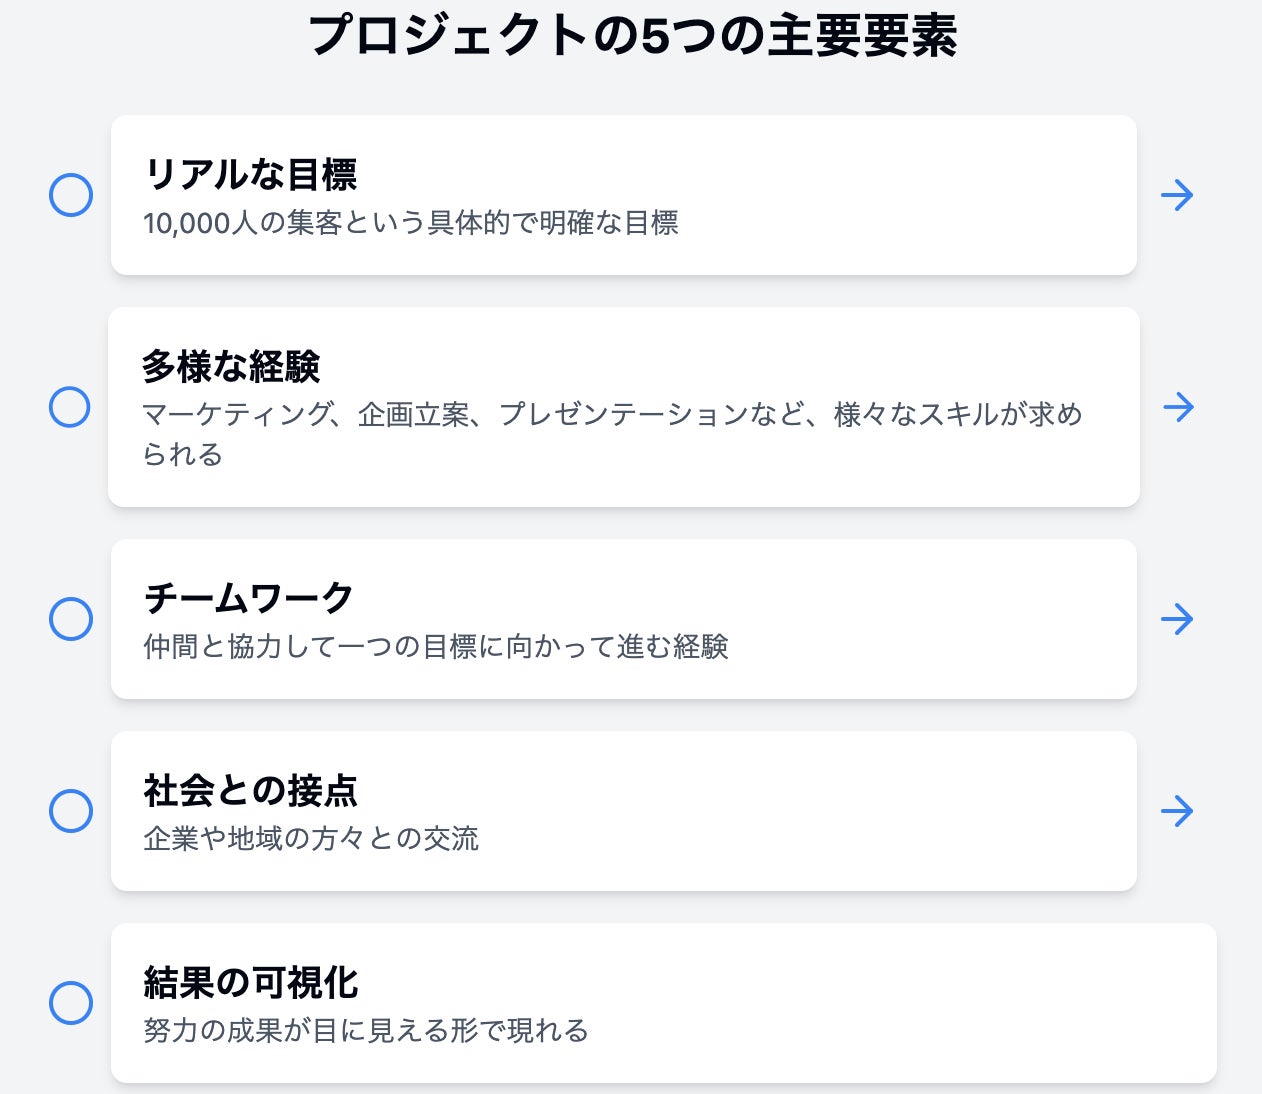Click the 10,000人の集客 description text

click(410, 223)
